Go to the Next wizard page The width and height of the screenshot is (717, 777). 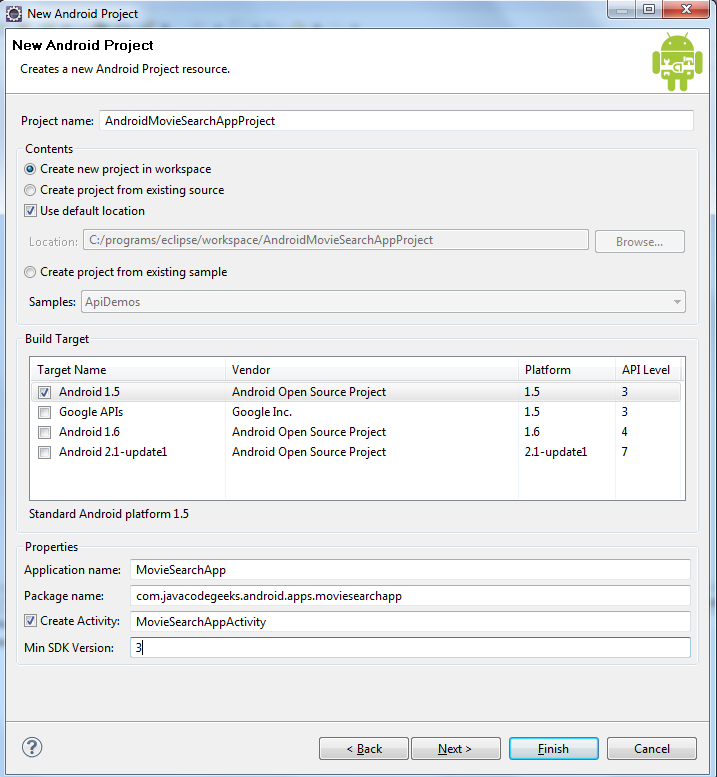click(x=455, y=748)
